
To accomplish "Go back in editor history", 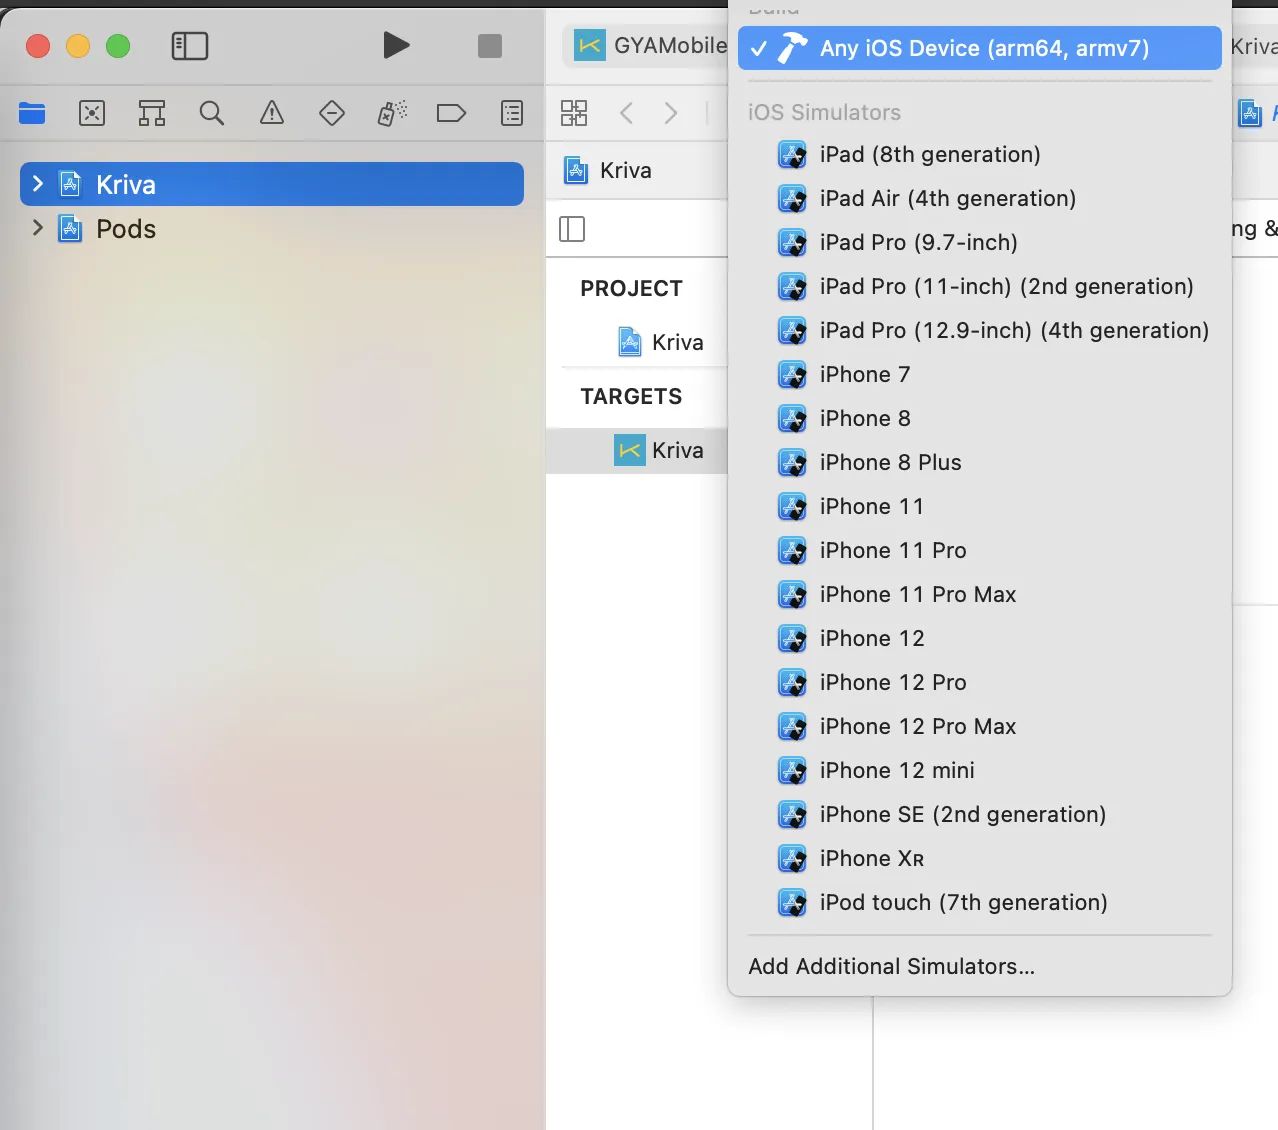I will (627, 113).
